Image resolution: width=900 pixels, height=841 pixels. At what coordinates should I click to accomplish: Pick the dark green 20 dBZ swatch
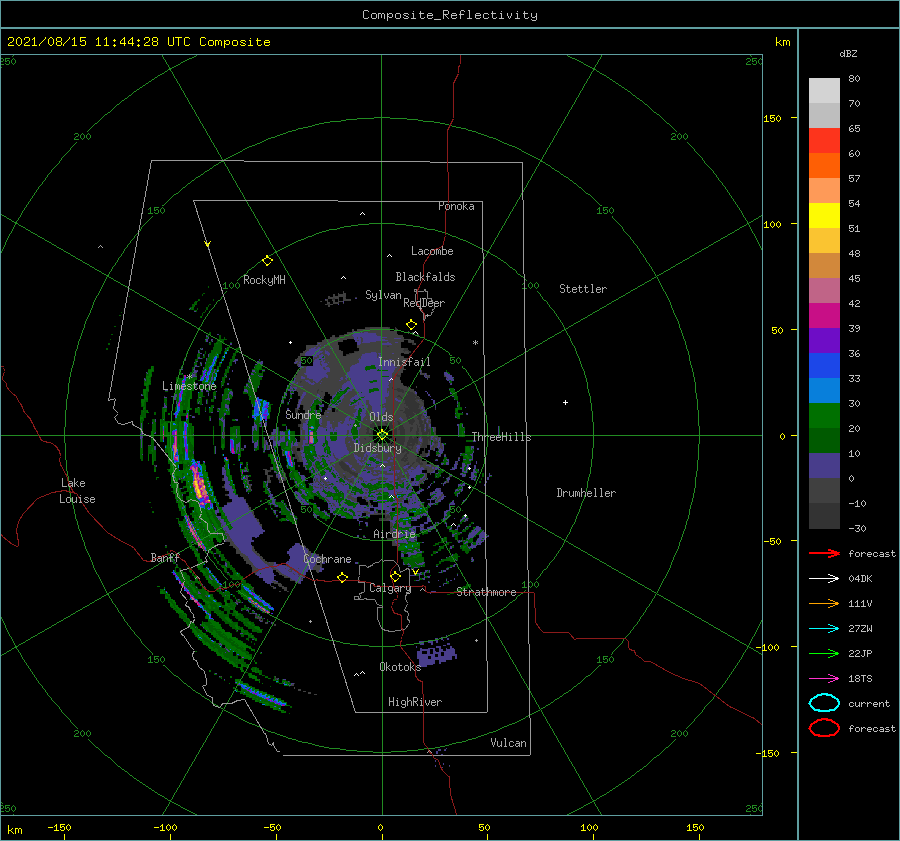pos(824,440)
